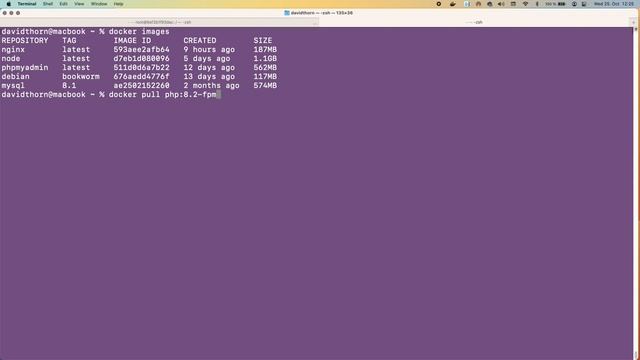Open the Shell menu
The image size is (640, 360).
[x=48, y=4]
